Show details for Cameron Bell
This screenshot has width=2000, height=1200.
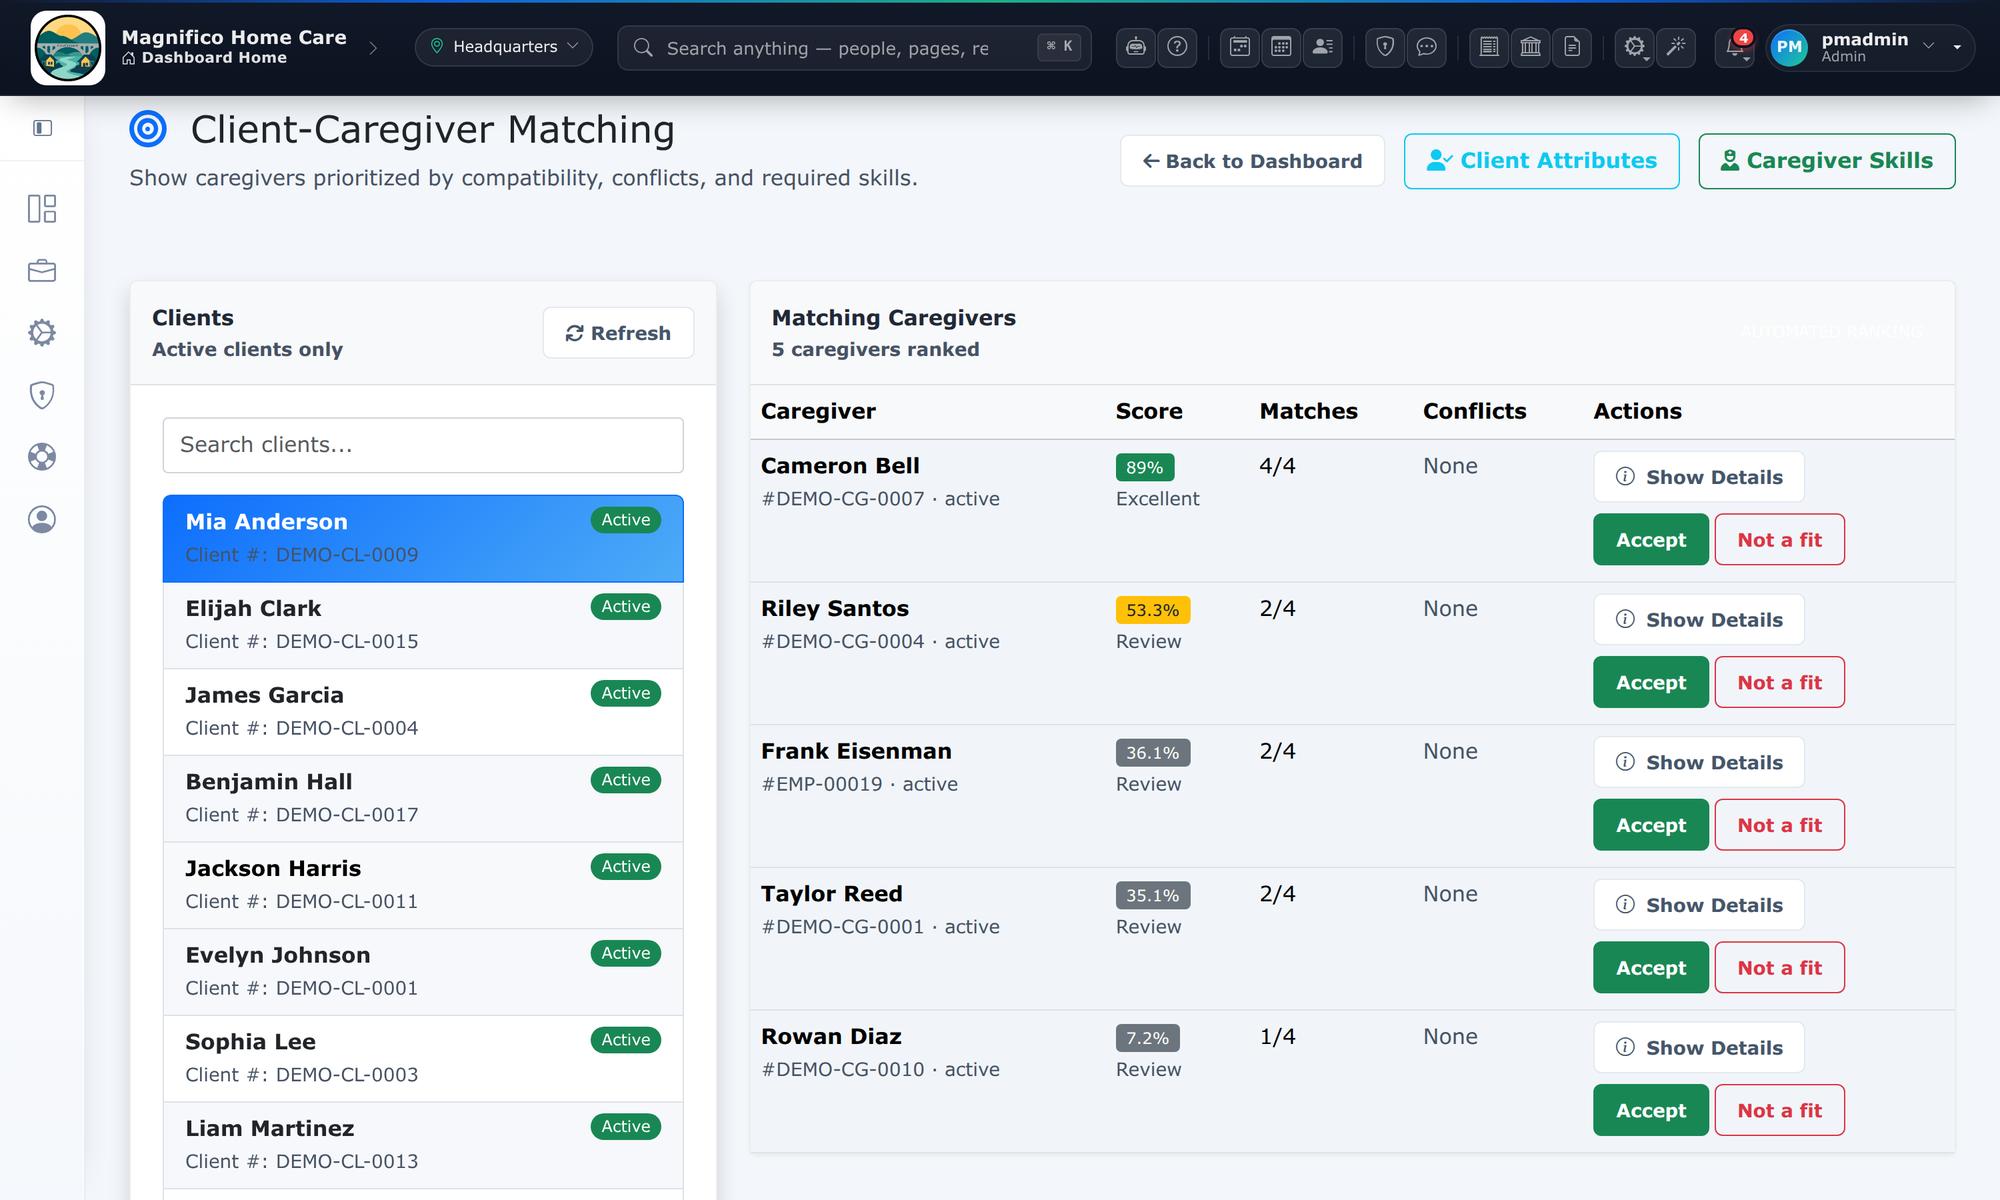point(1698,477)
